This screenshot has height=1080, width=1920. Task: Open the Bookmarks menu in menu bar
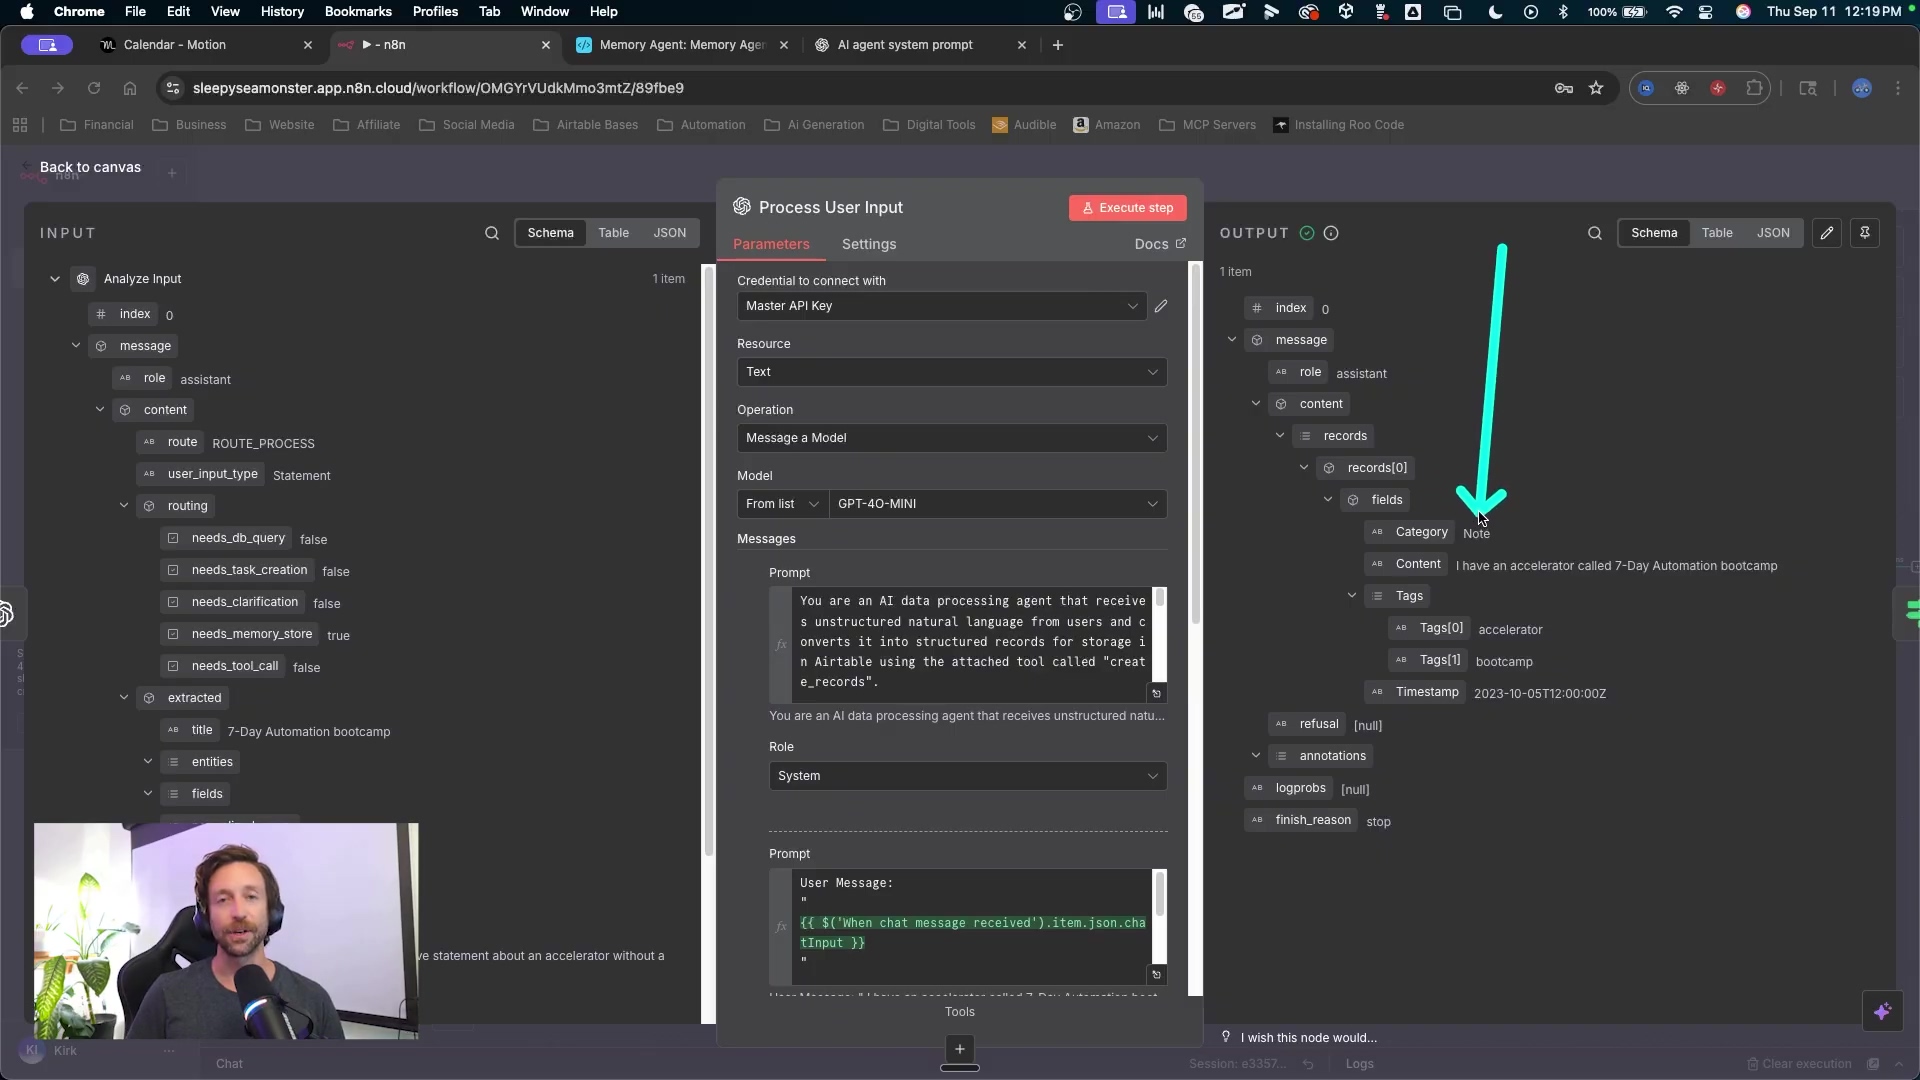click(x=357, y=12)
